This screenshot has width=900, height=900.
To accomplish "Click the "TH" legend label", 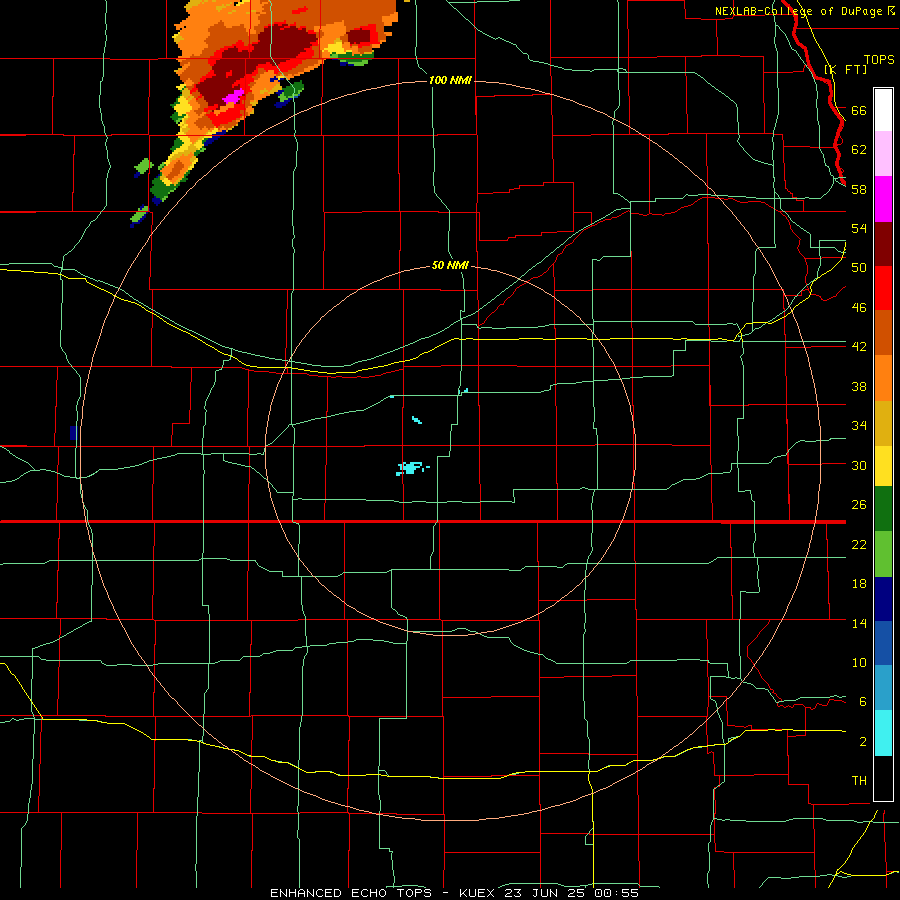I will click(x=859, y=780).
